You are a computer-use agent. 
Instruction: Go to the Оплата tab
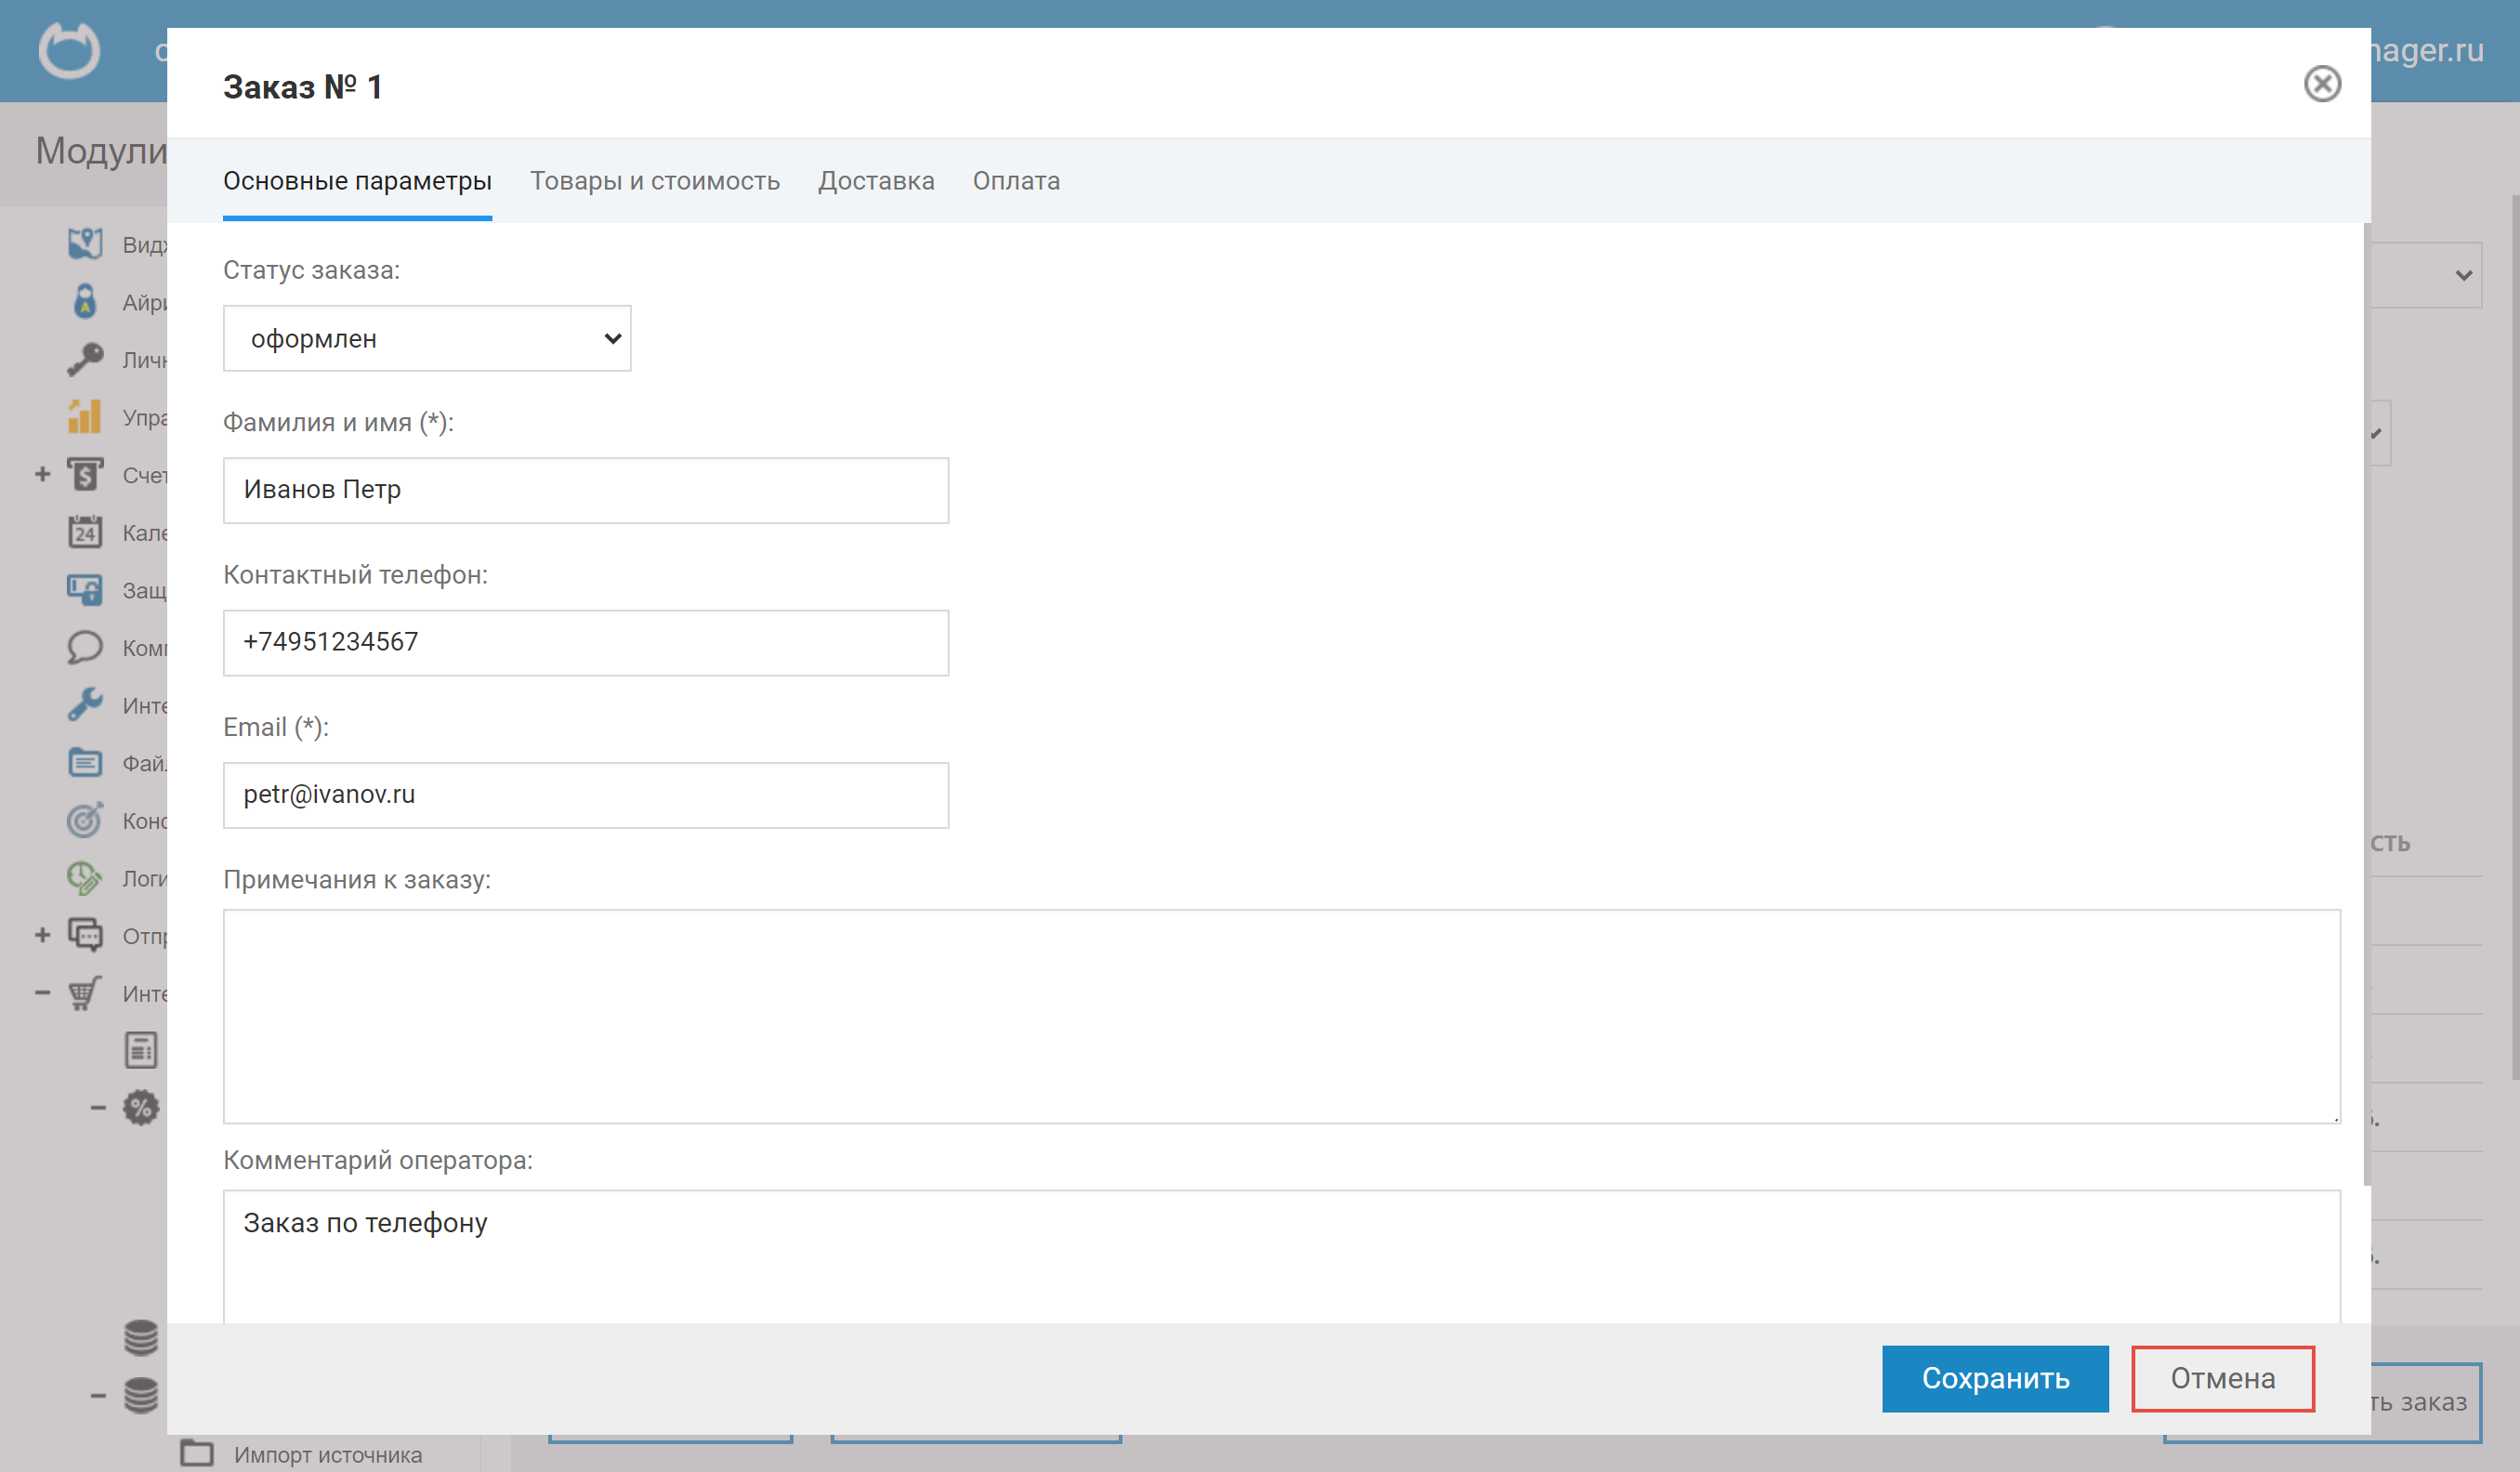[x=1016, y=181]
